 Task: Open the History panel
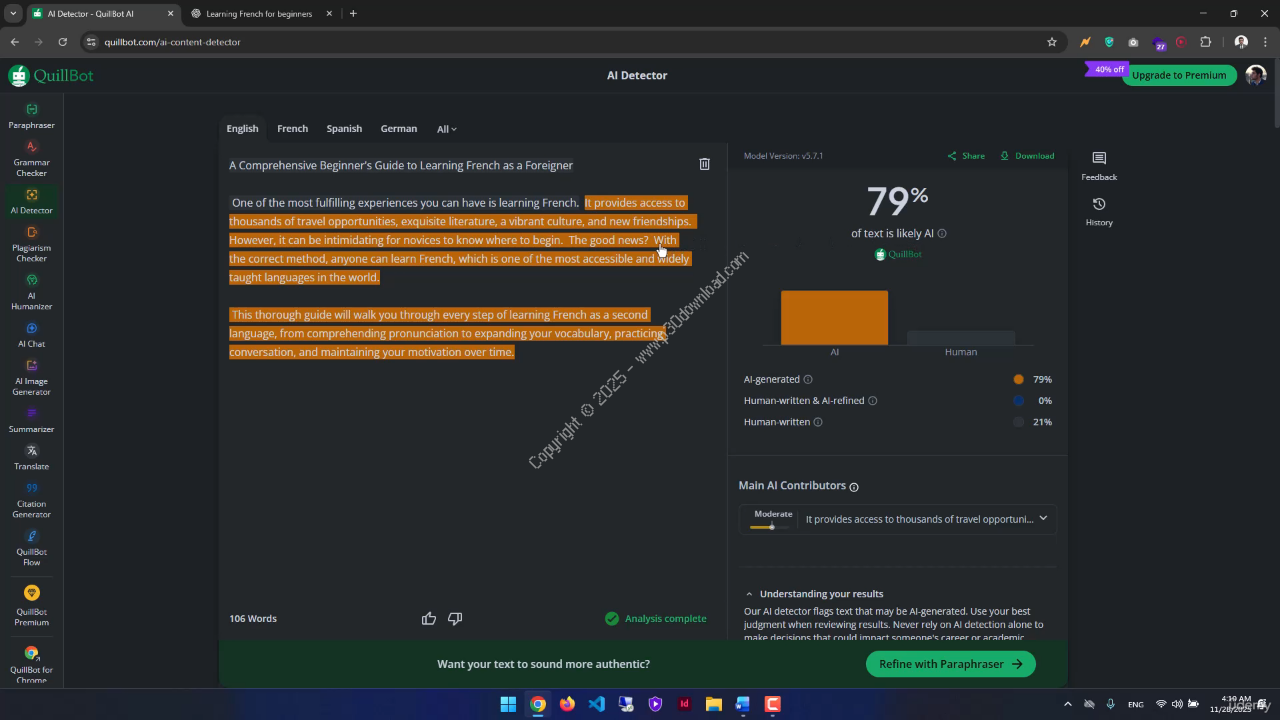pos(1099,211)
